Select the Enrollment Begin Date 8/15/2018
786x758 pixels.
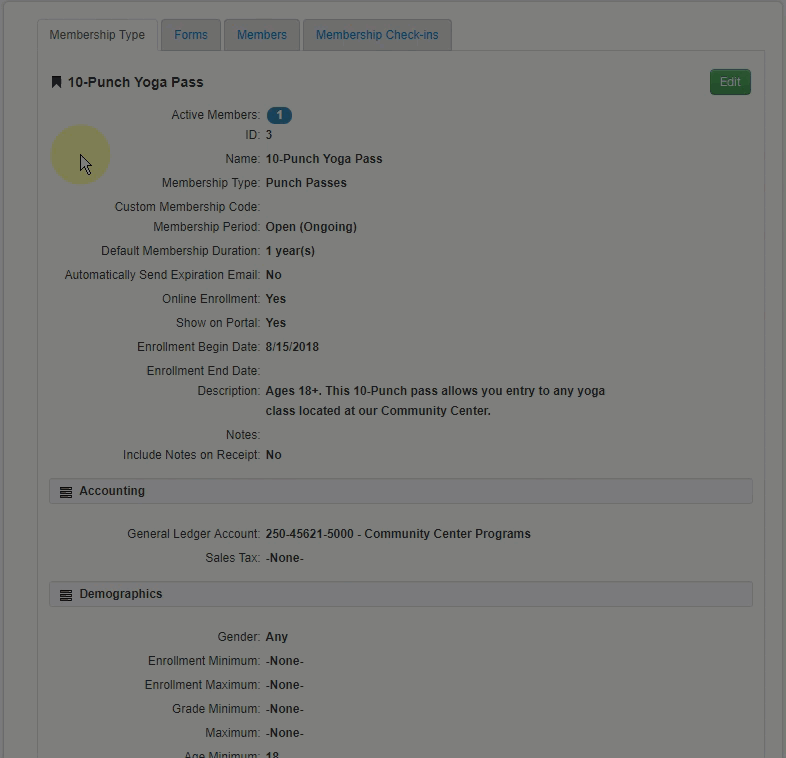pos(292,347)
